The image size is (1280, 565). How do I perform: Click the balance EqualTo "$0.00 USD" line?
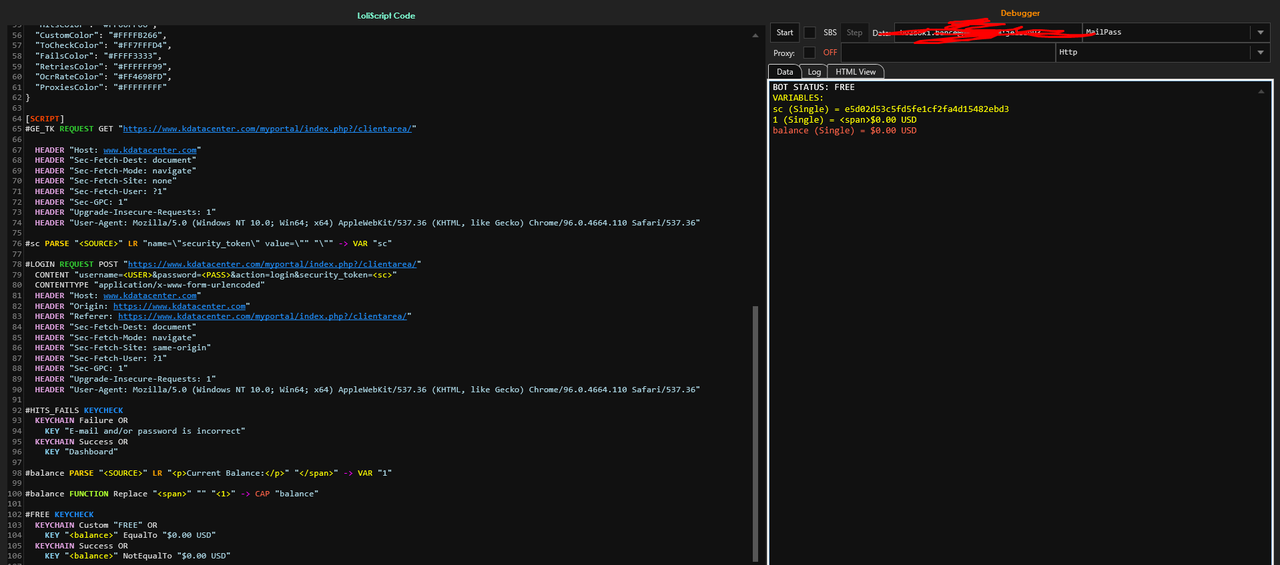pyautogui.click(x=131, y=535)
